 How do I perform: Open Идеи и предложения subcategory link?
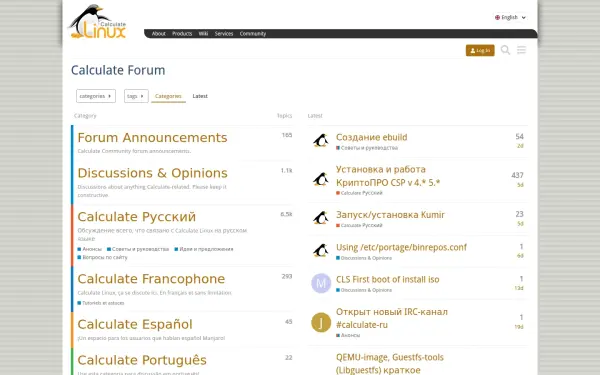click(x=204, y=249)
